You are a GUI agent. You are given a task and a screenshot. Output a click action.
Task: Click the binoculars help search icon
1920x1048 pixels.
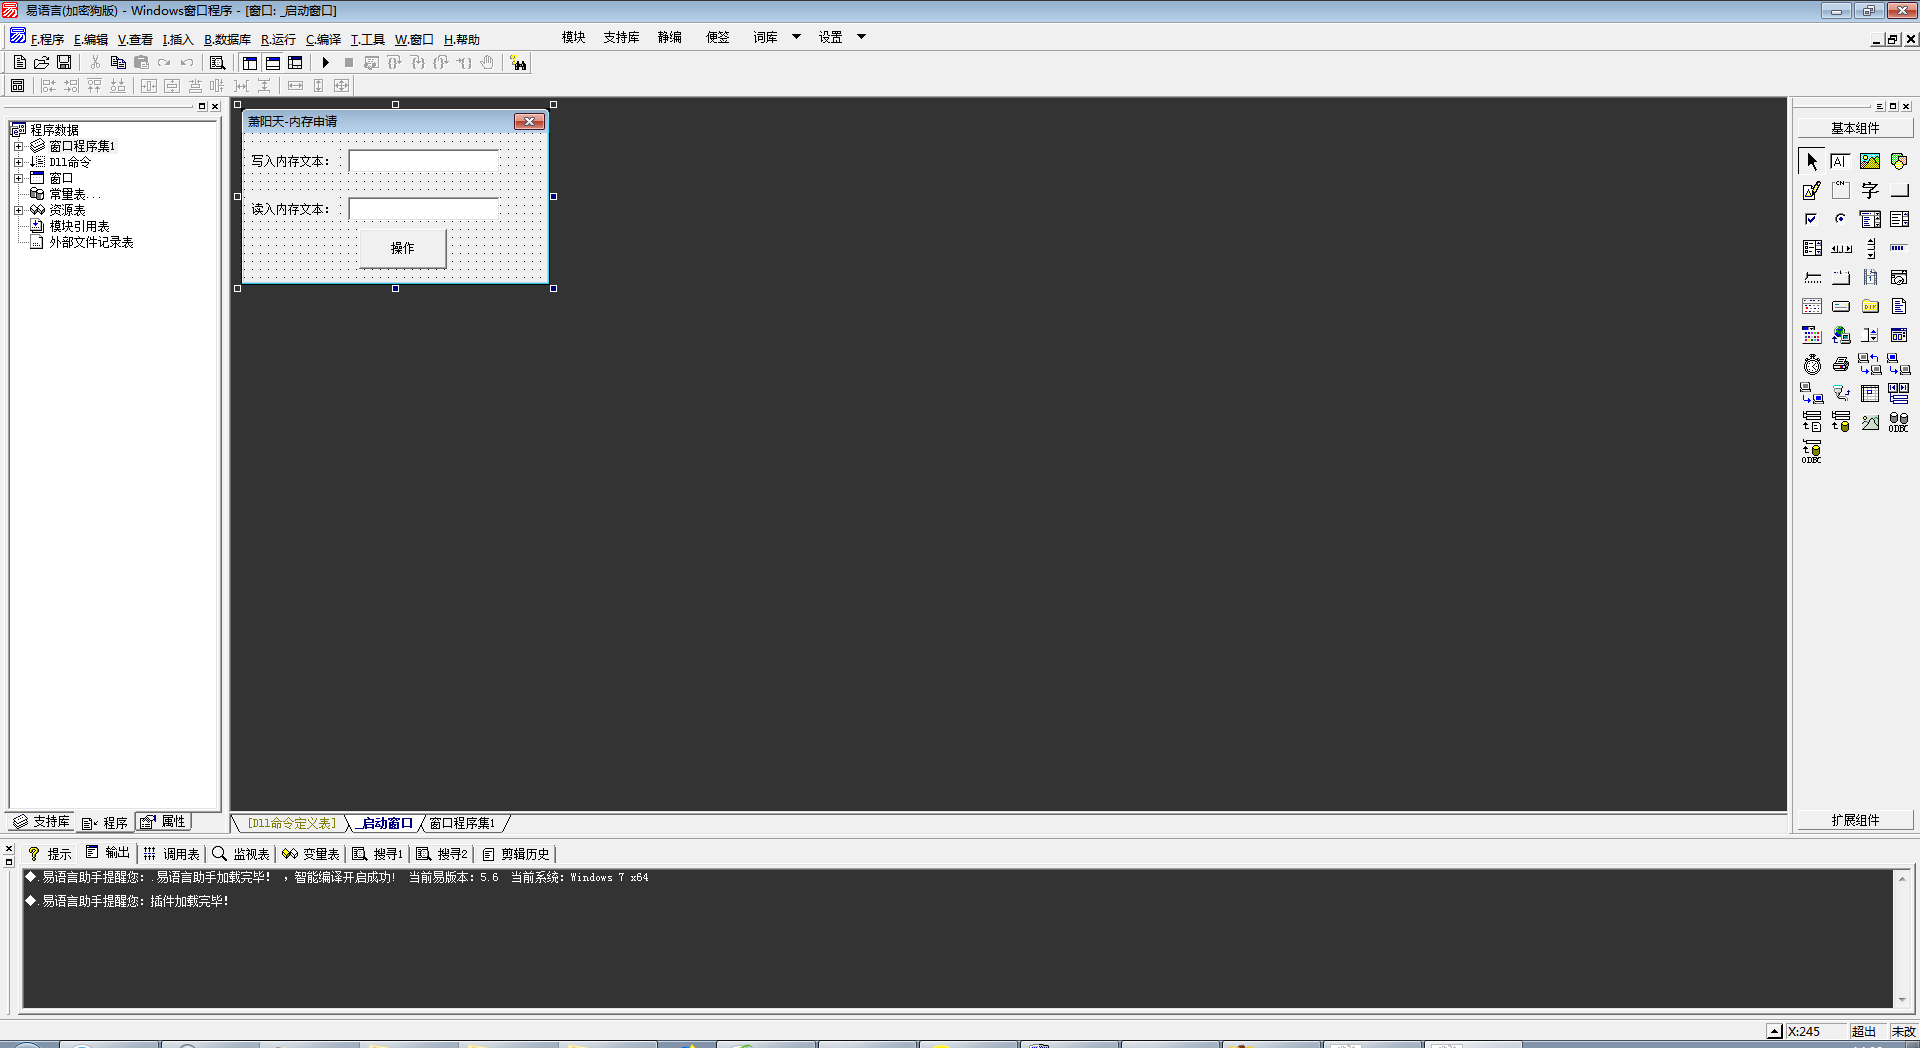pos(518,63)
